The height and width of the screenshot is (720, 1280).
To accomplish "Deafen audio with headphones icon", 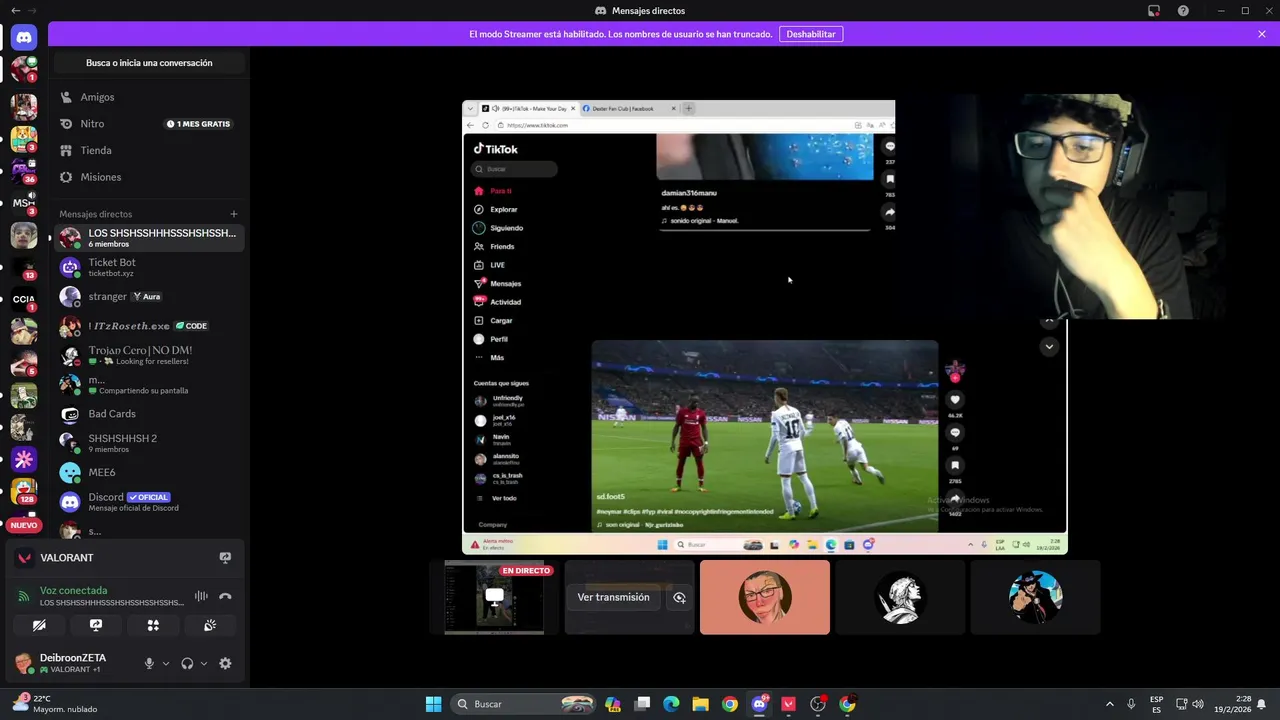I will point(187,663).
